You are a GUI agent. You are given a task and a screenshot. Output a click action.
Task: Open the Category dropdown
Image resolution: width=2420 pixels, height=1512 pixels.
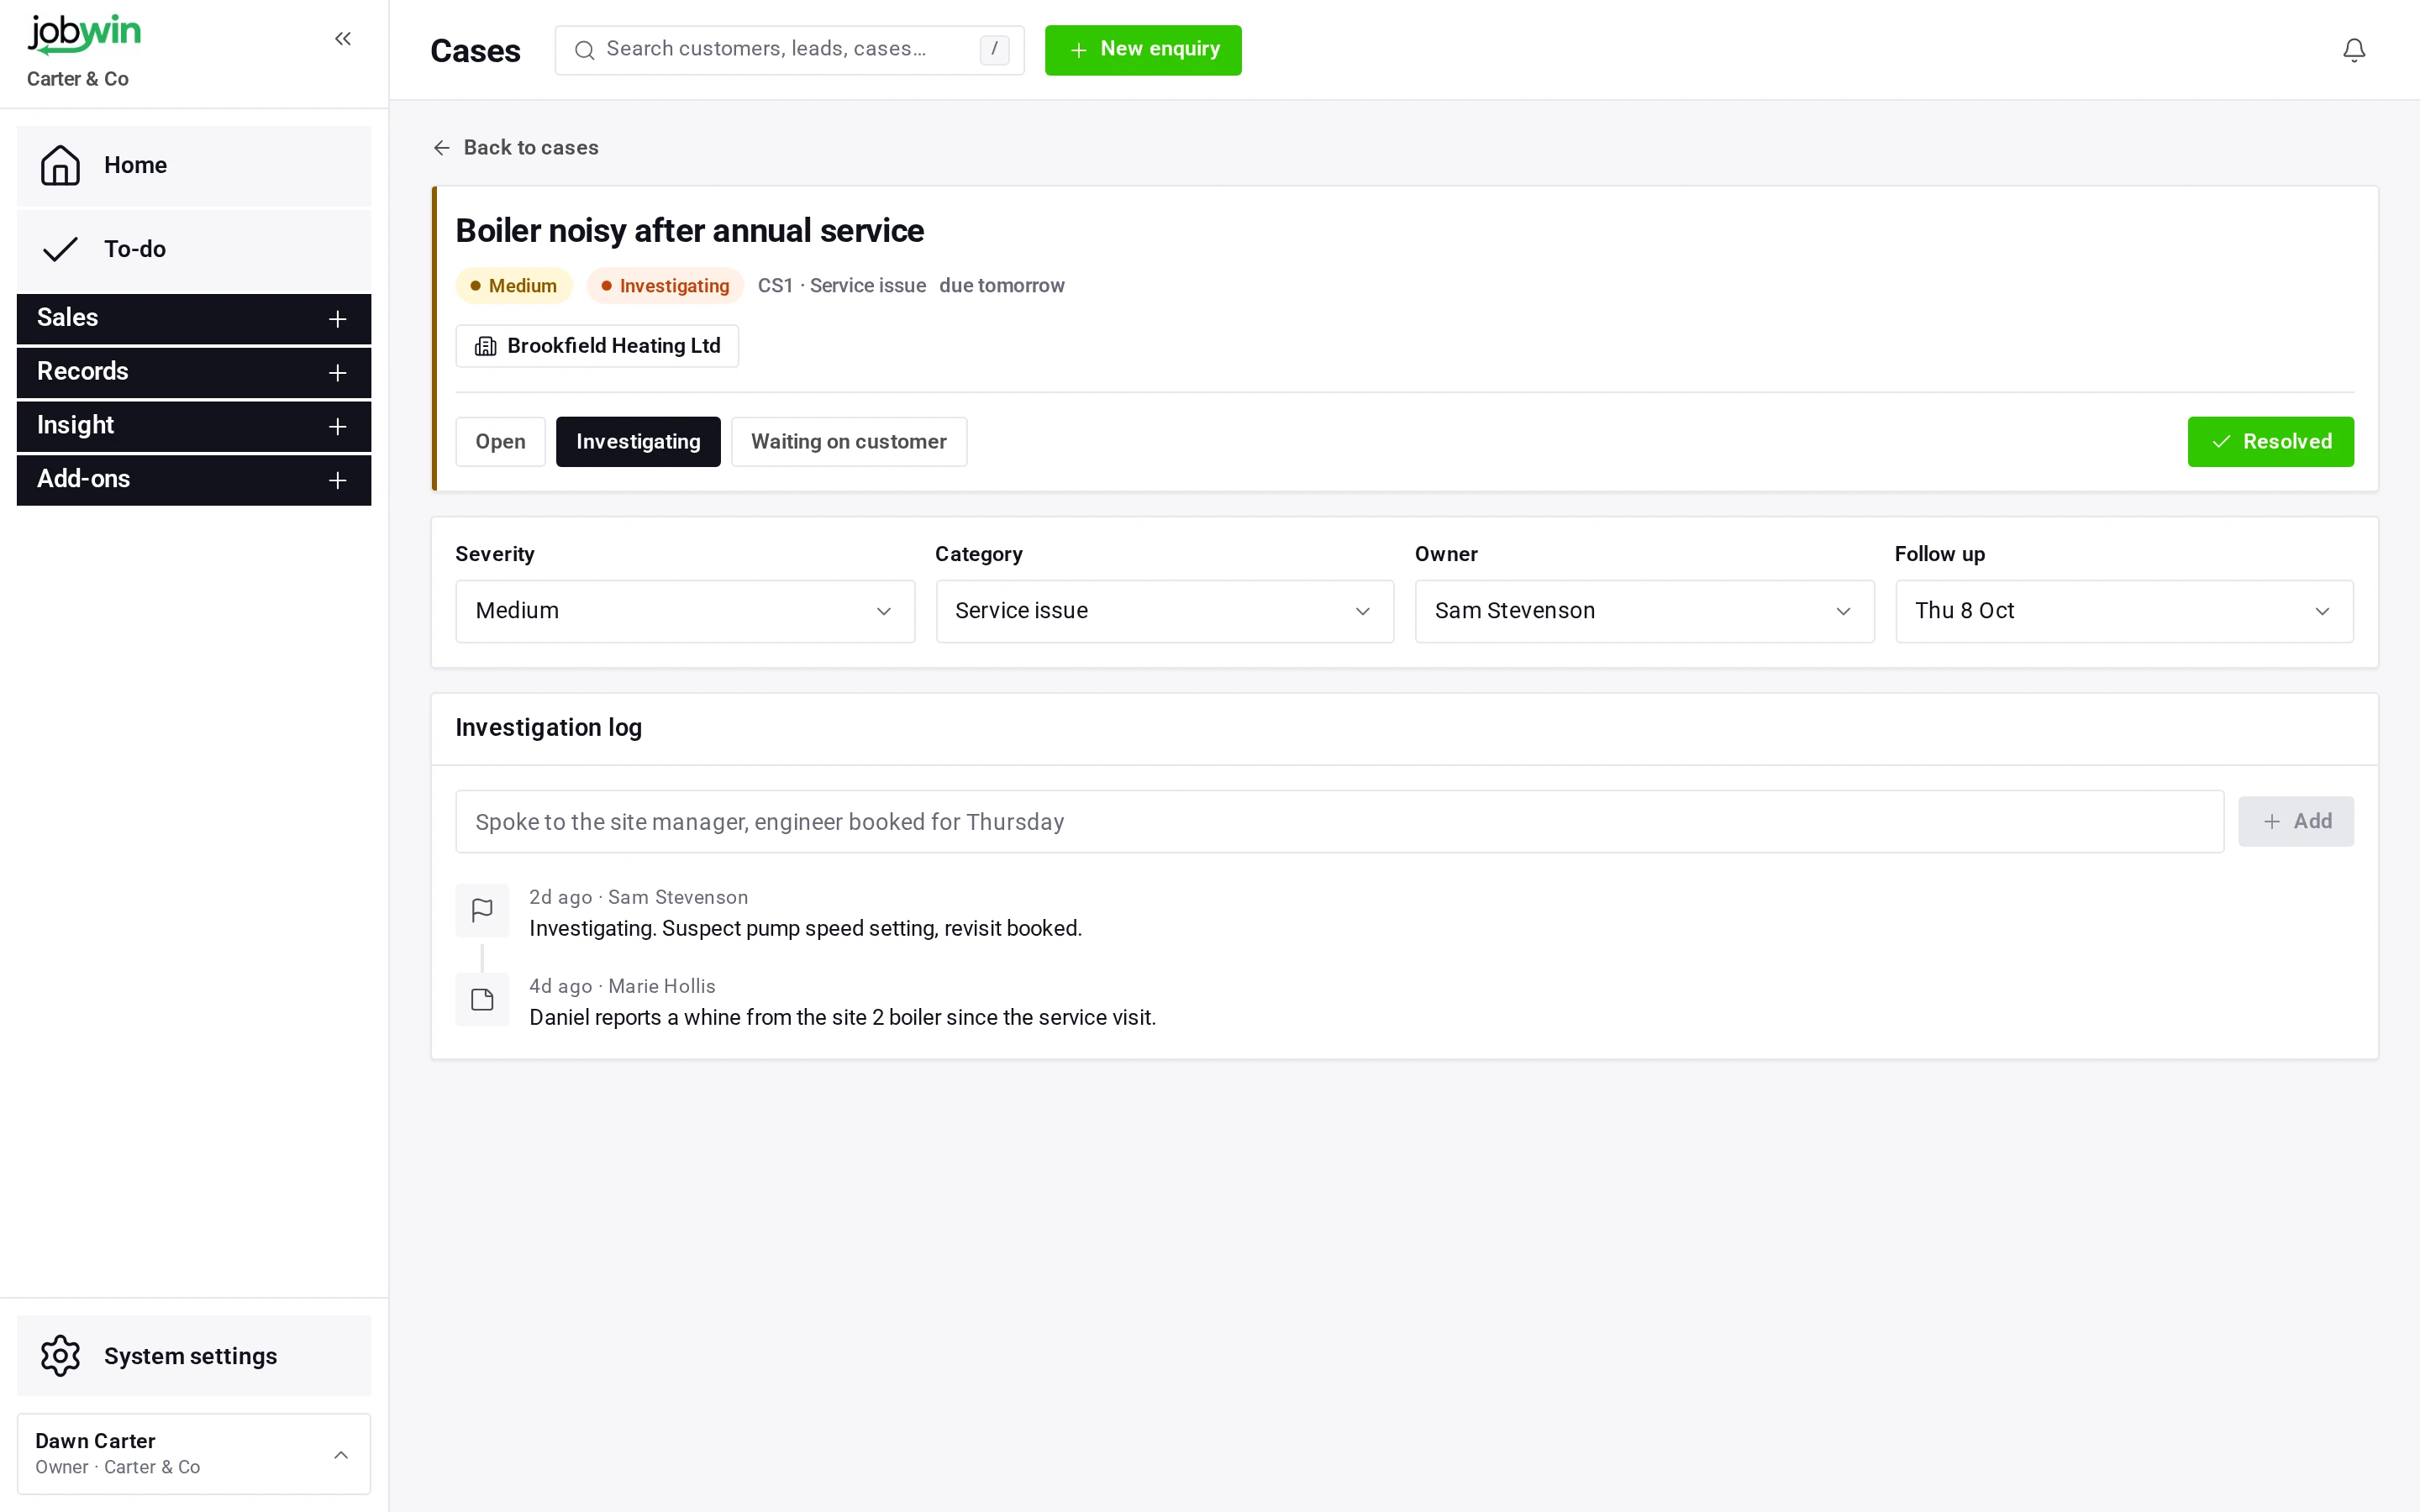1164,611
